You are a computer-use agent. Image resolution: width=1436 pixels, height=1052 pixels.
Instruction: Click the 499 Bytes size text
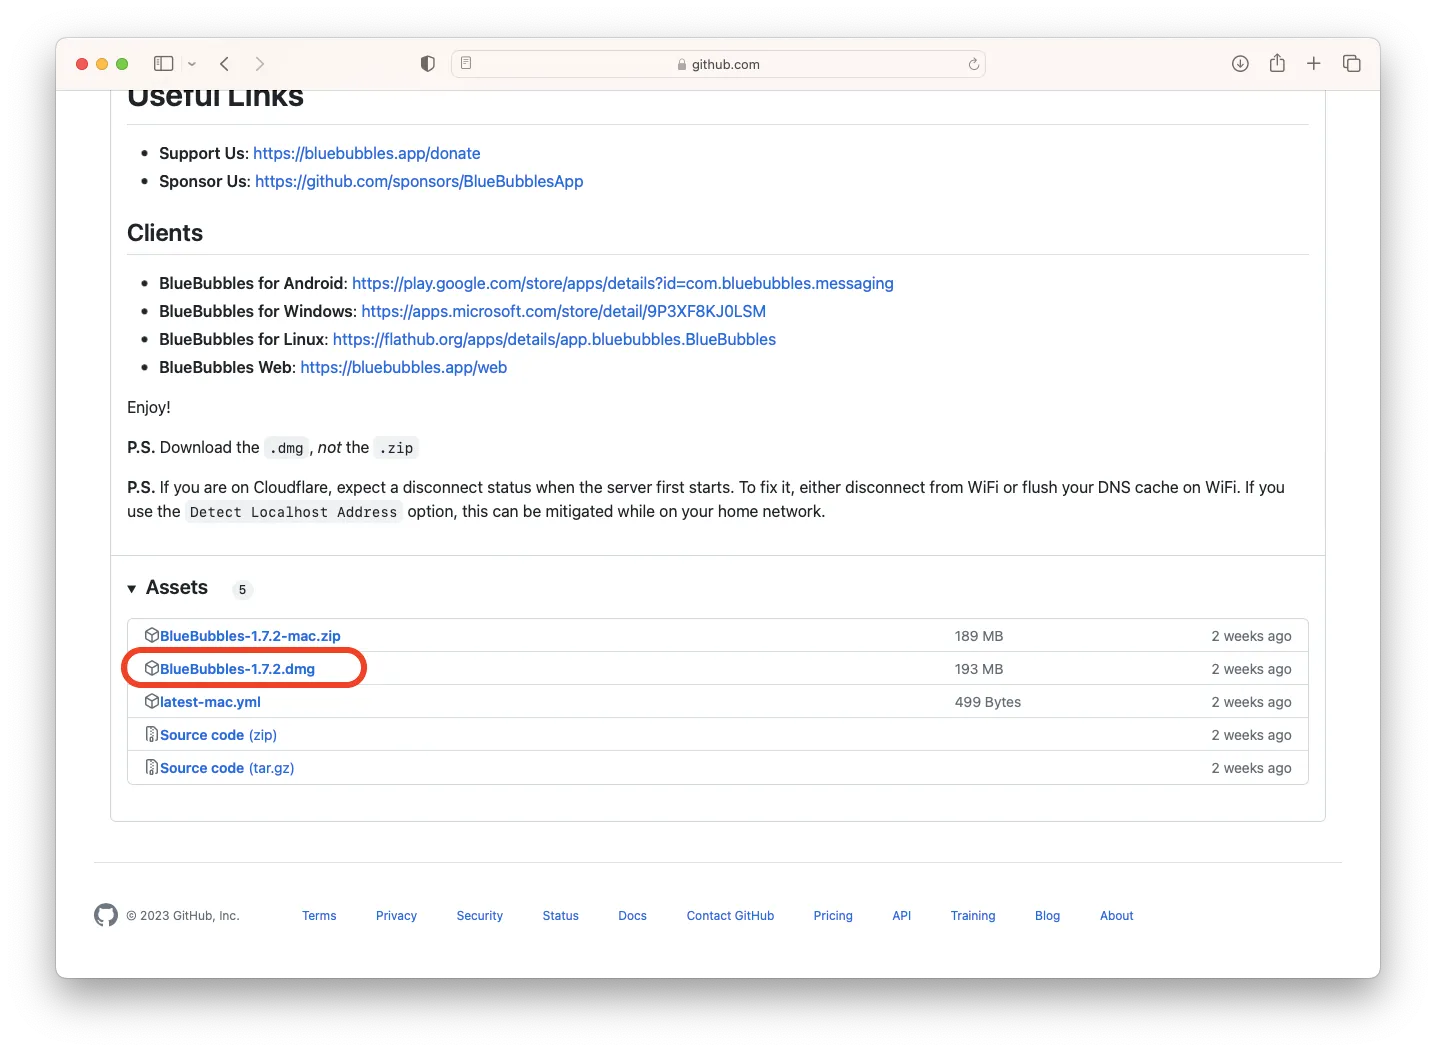coord(988,702)
